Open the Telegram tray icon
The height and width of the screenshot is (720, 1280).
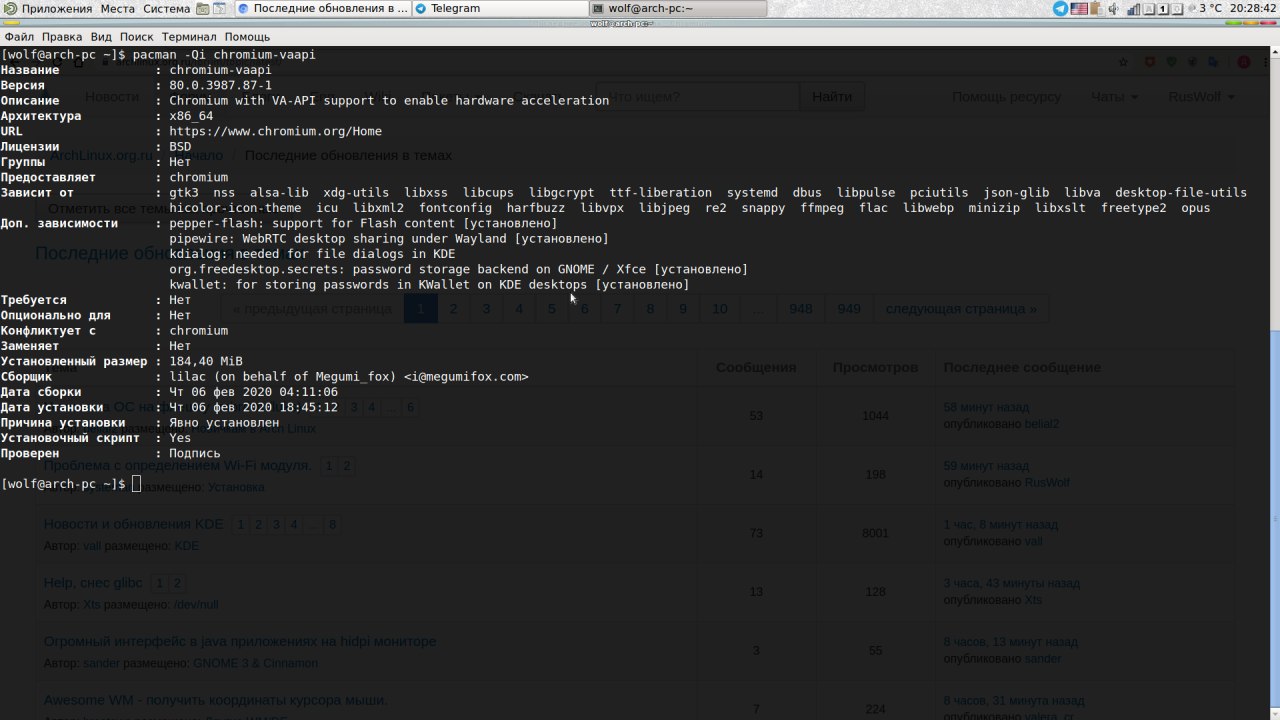click(x=1060, y=8)
